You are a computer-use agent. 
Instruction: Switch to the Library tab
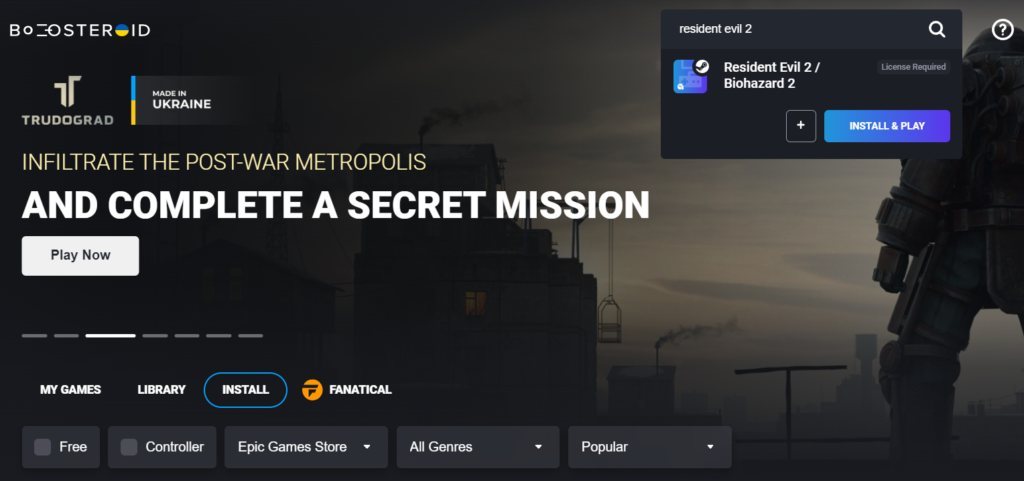(161, 390)
